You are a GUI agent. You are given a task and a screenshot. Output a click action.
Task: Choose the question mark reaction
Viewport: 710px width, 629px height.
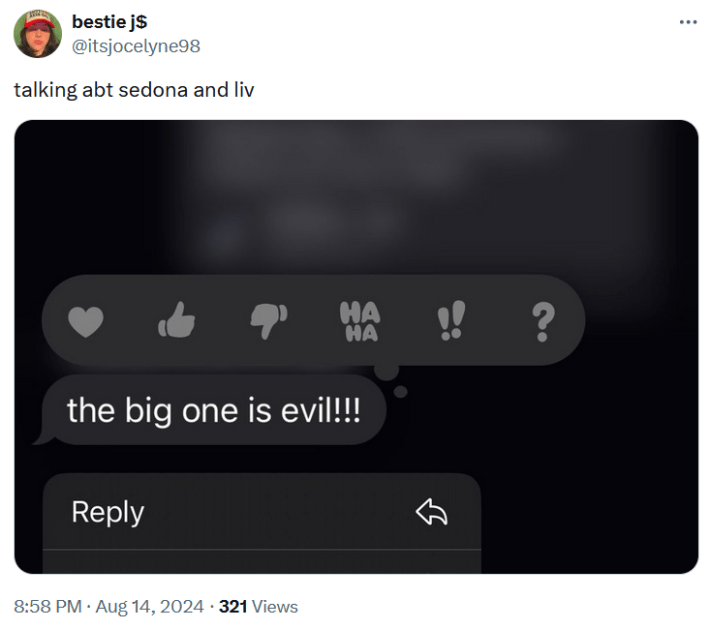541,321
